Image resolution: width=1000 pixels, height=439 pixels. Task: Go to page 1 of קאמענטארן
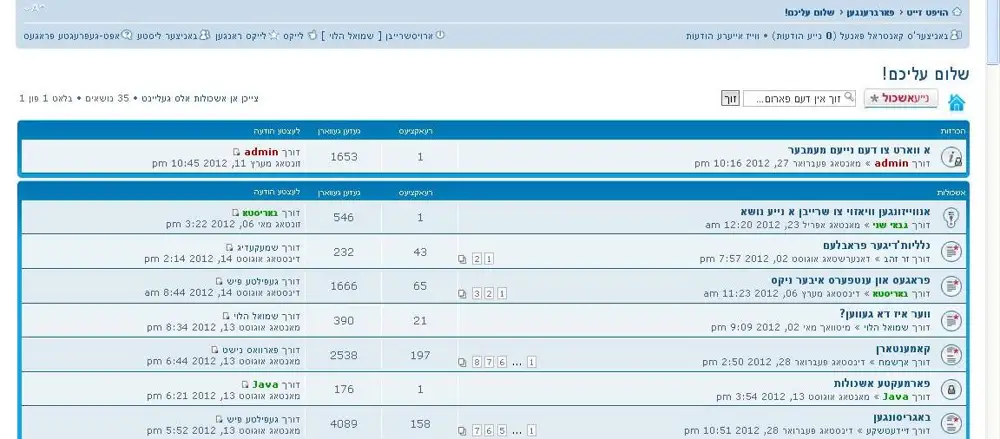[x=531, y=362]
